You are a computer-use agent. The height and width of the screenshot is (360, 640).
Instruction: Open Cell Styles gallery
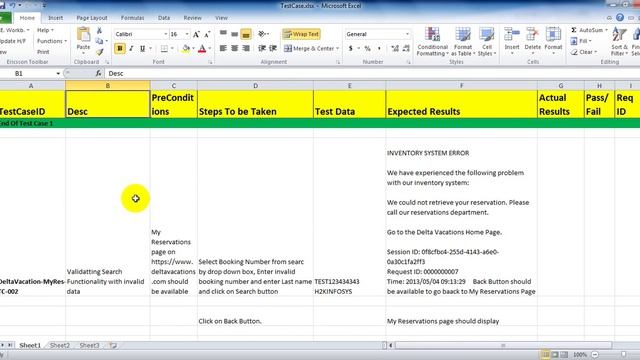(x=487, y=42)
